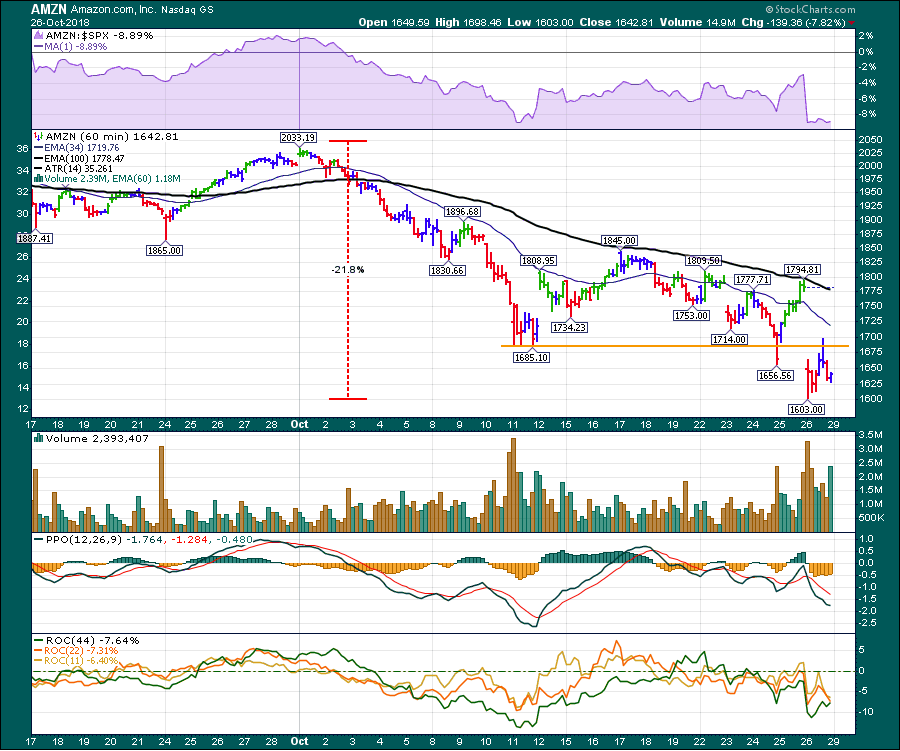Click the Volume 2.39M overlay legend icon
The image size is (900, 751).
pos(37,179)
